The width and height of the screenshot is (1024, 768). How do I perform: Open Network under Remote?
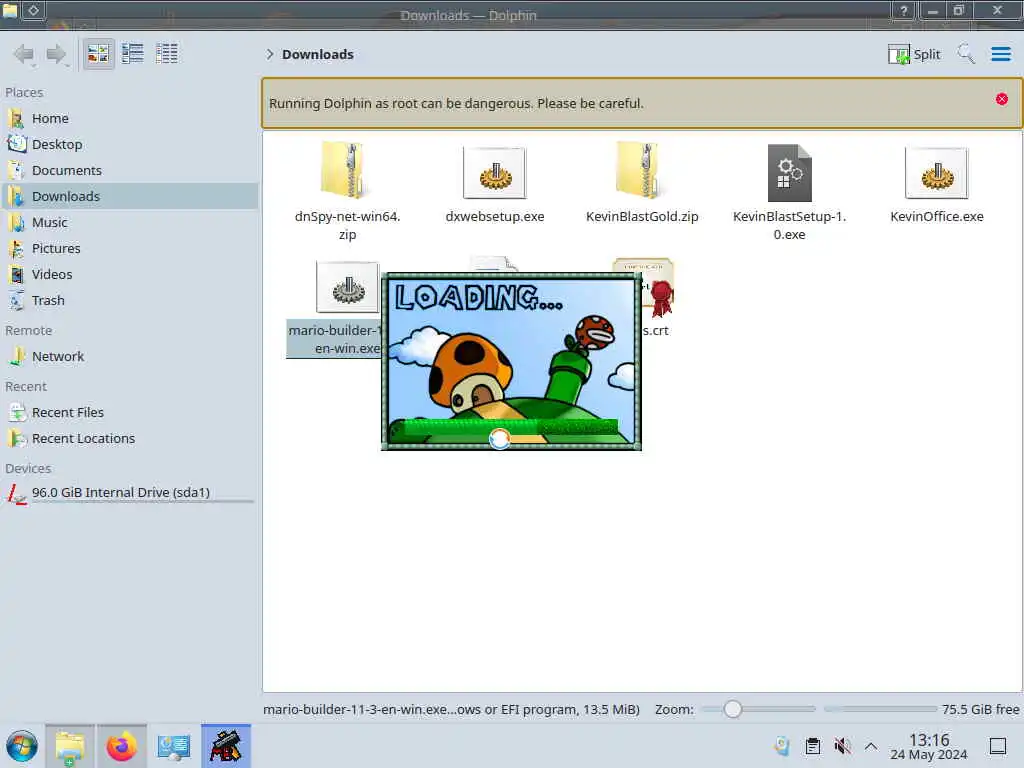coord(129,357)
